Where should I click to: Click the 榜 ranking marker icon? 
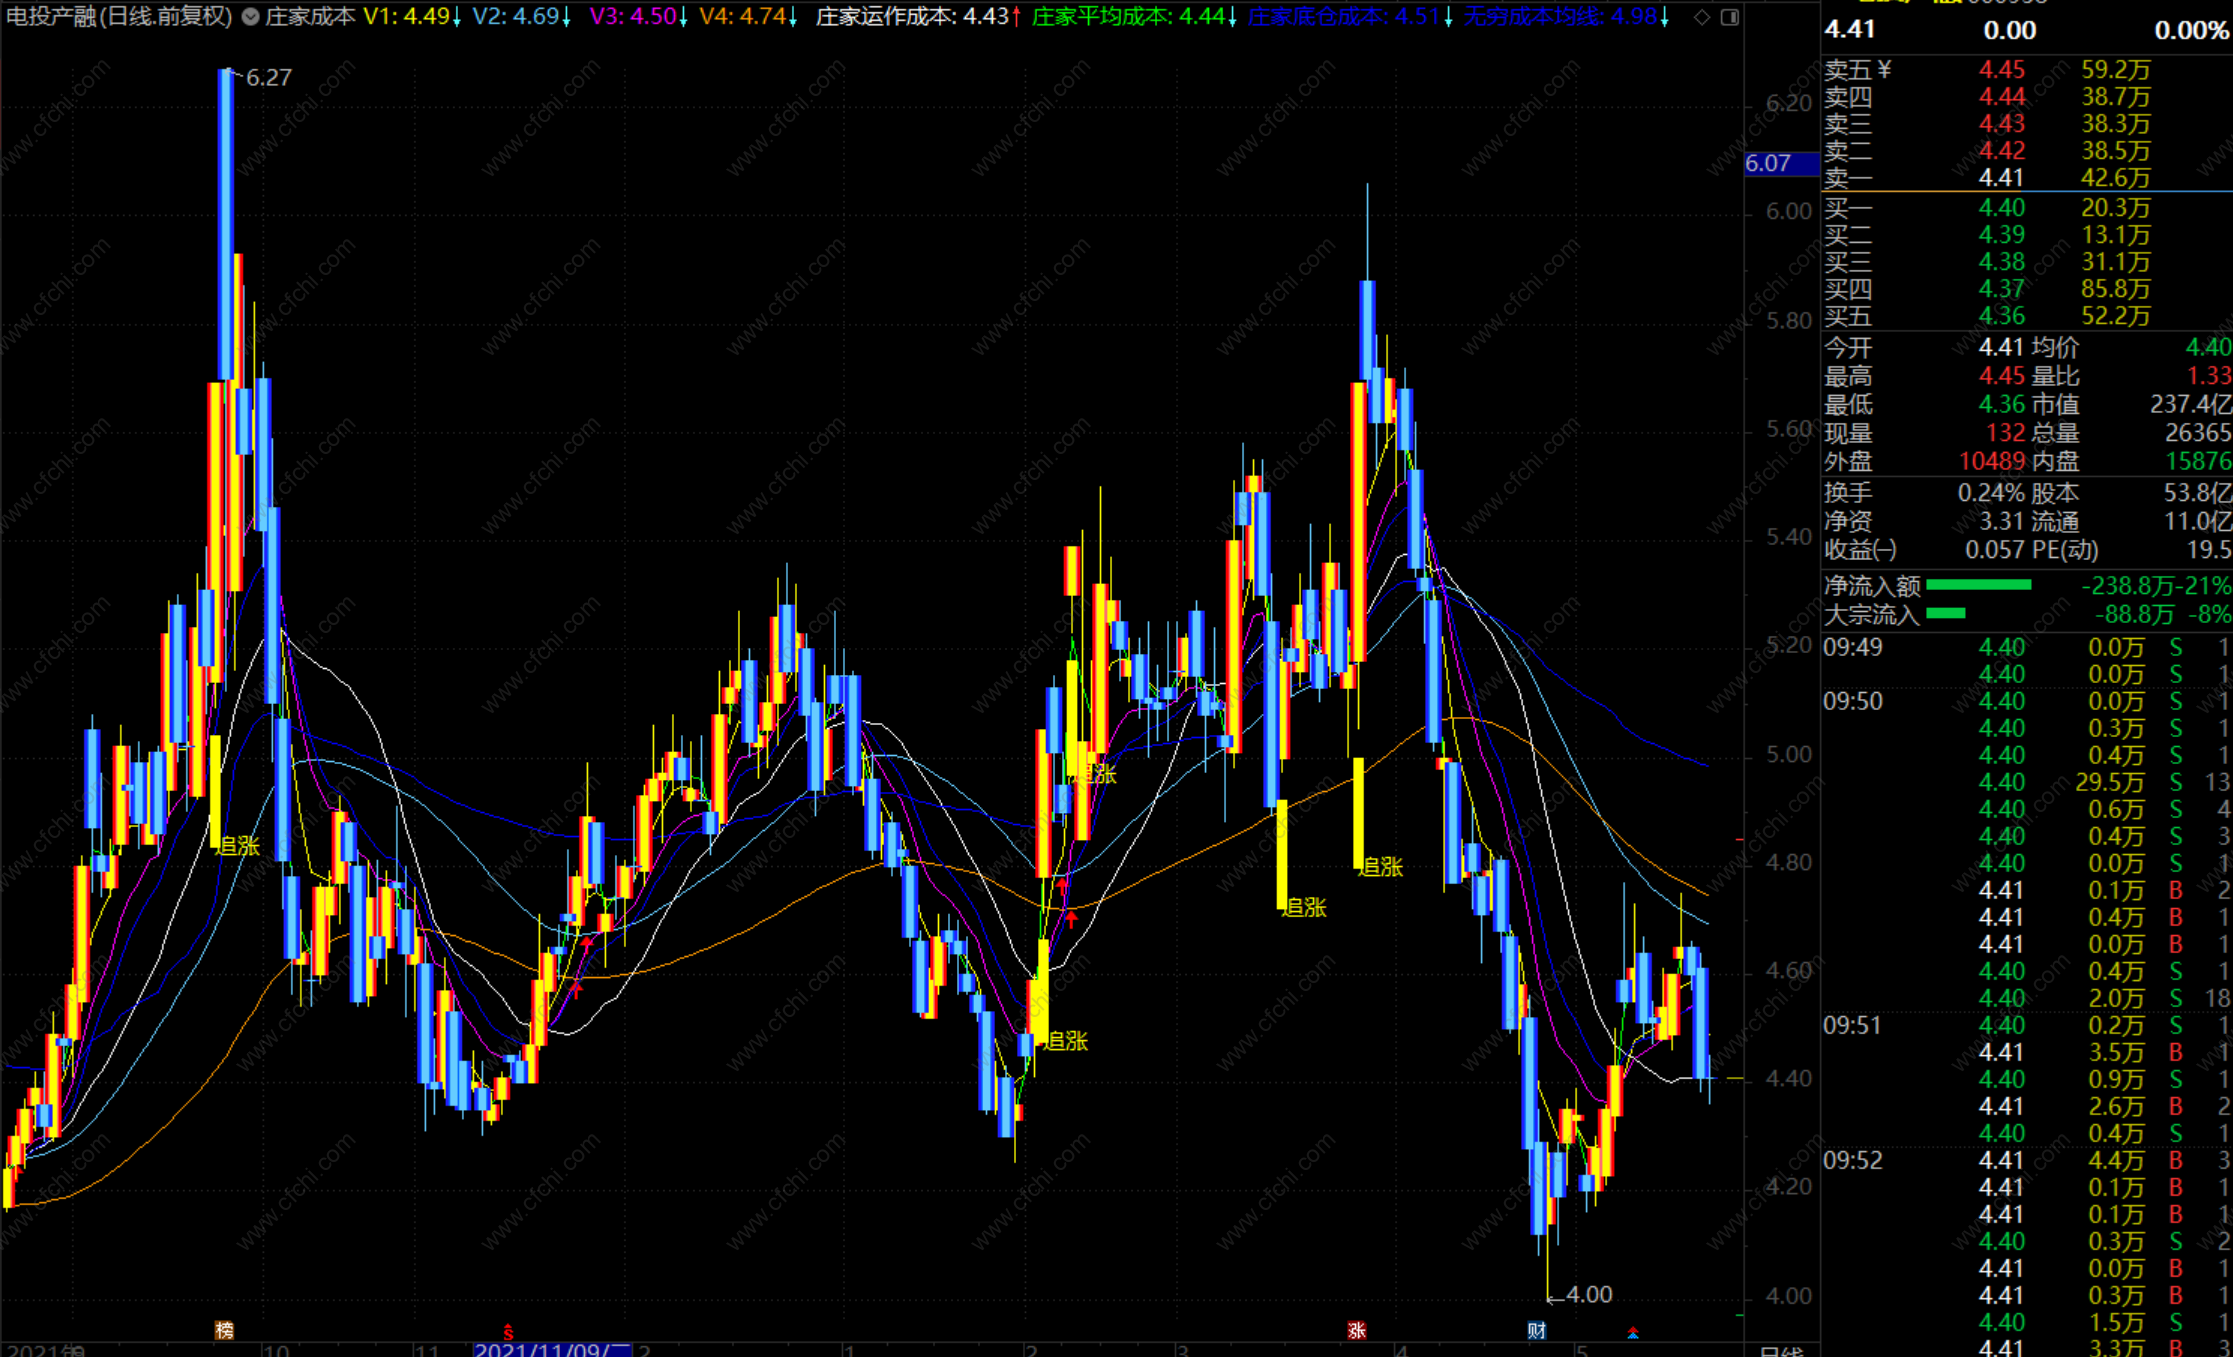[x=224, y=1330]
